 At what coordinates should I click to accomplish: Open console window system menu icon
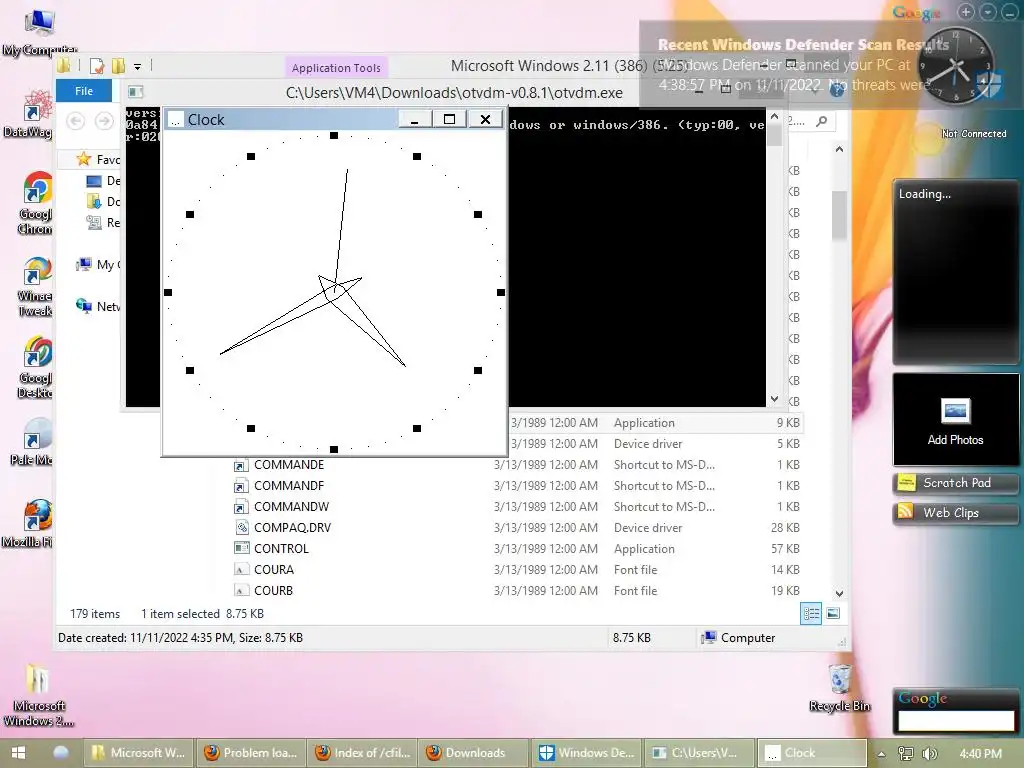coord(135,92)
